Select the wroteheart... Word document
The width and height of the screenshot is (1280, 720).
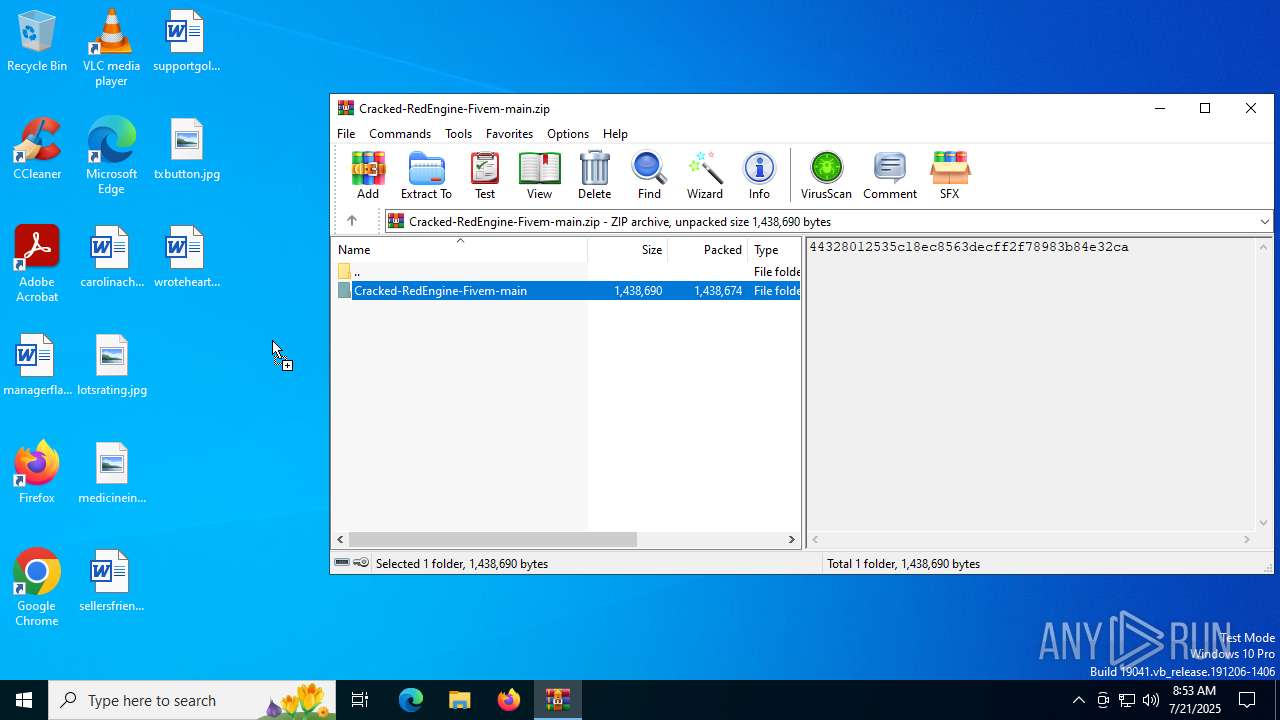point(186,257)
